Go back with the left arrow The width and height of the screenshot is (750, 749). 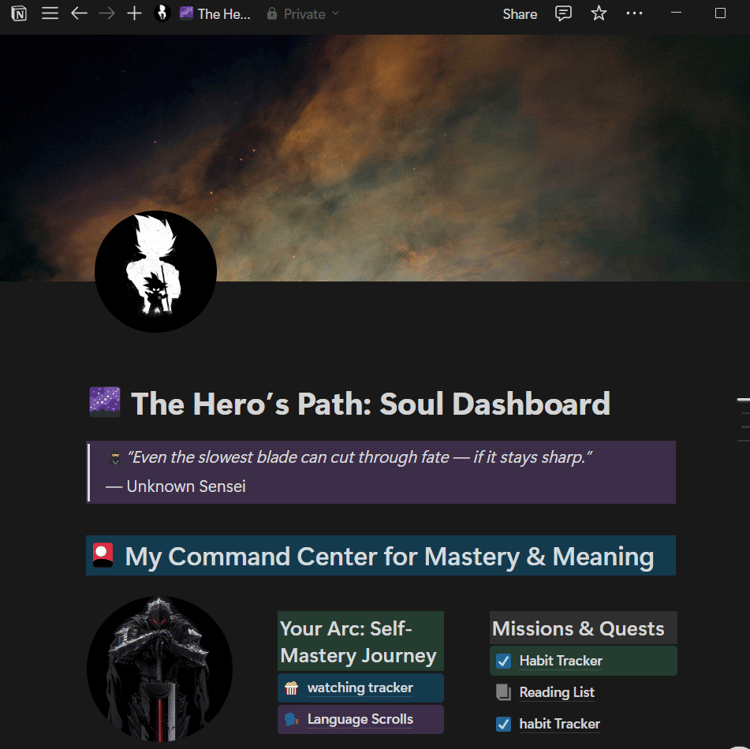(79, 13)
